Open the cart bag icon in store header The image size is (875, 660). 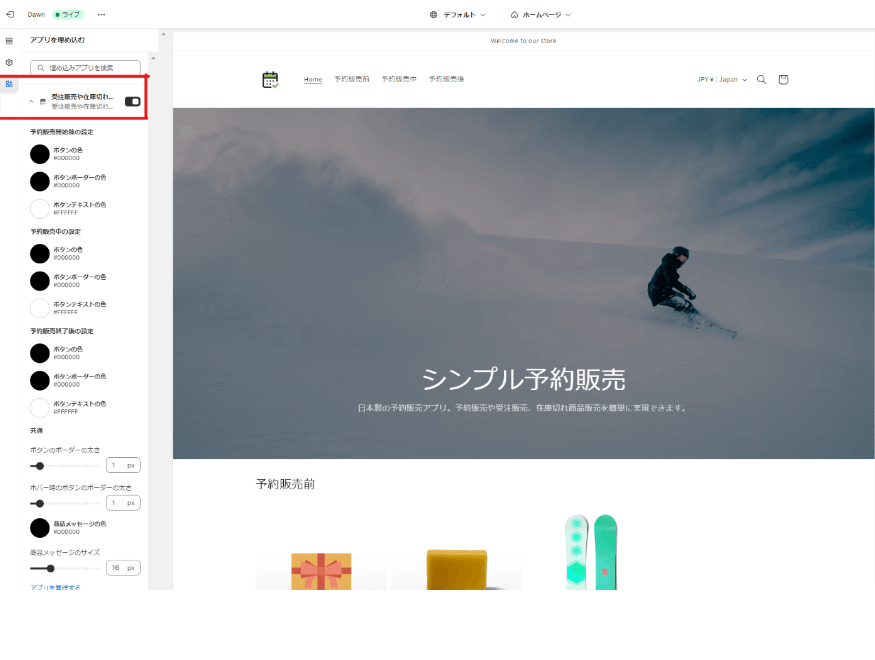(783, 80)
